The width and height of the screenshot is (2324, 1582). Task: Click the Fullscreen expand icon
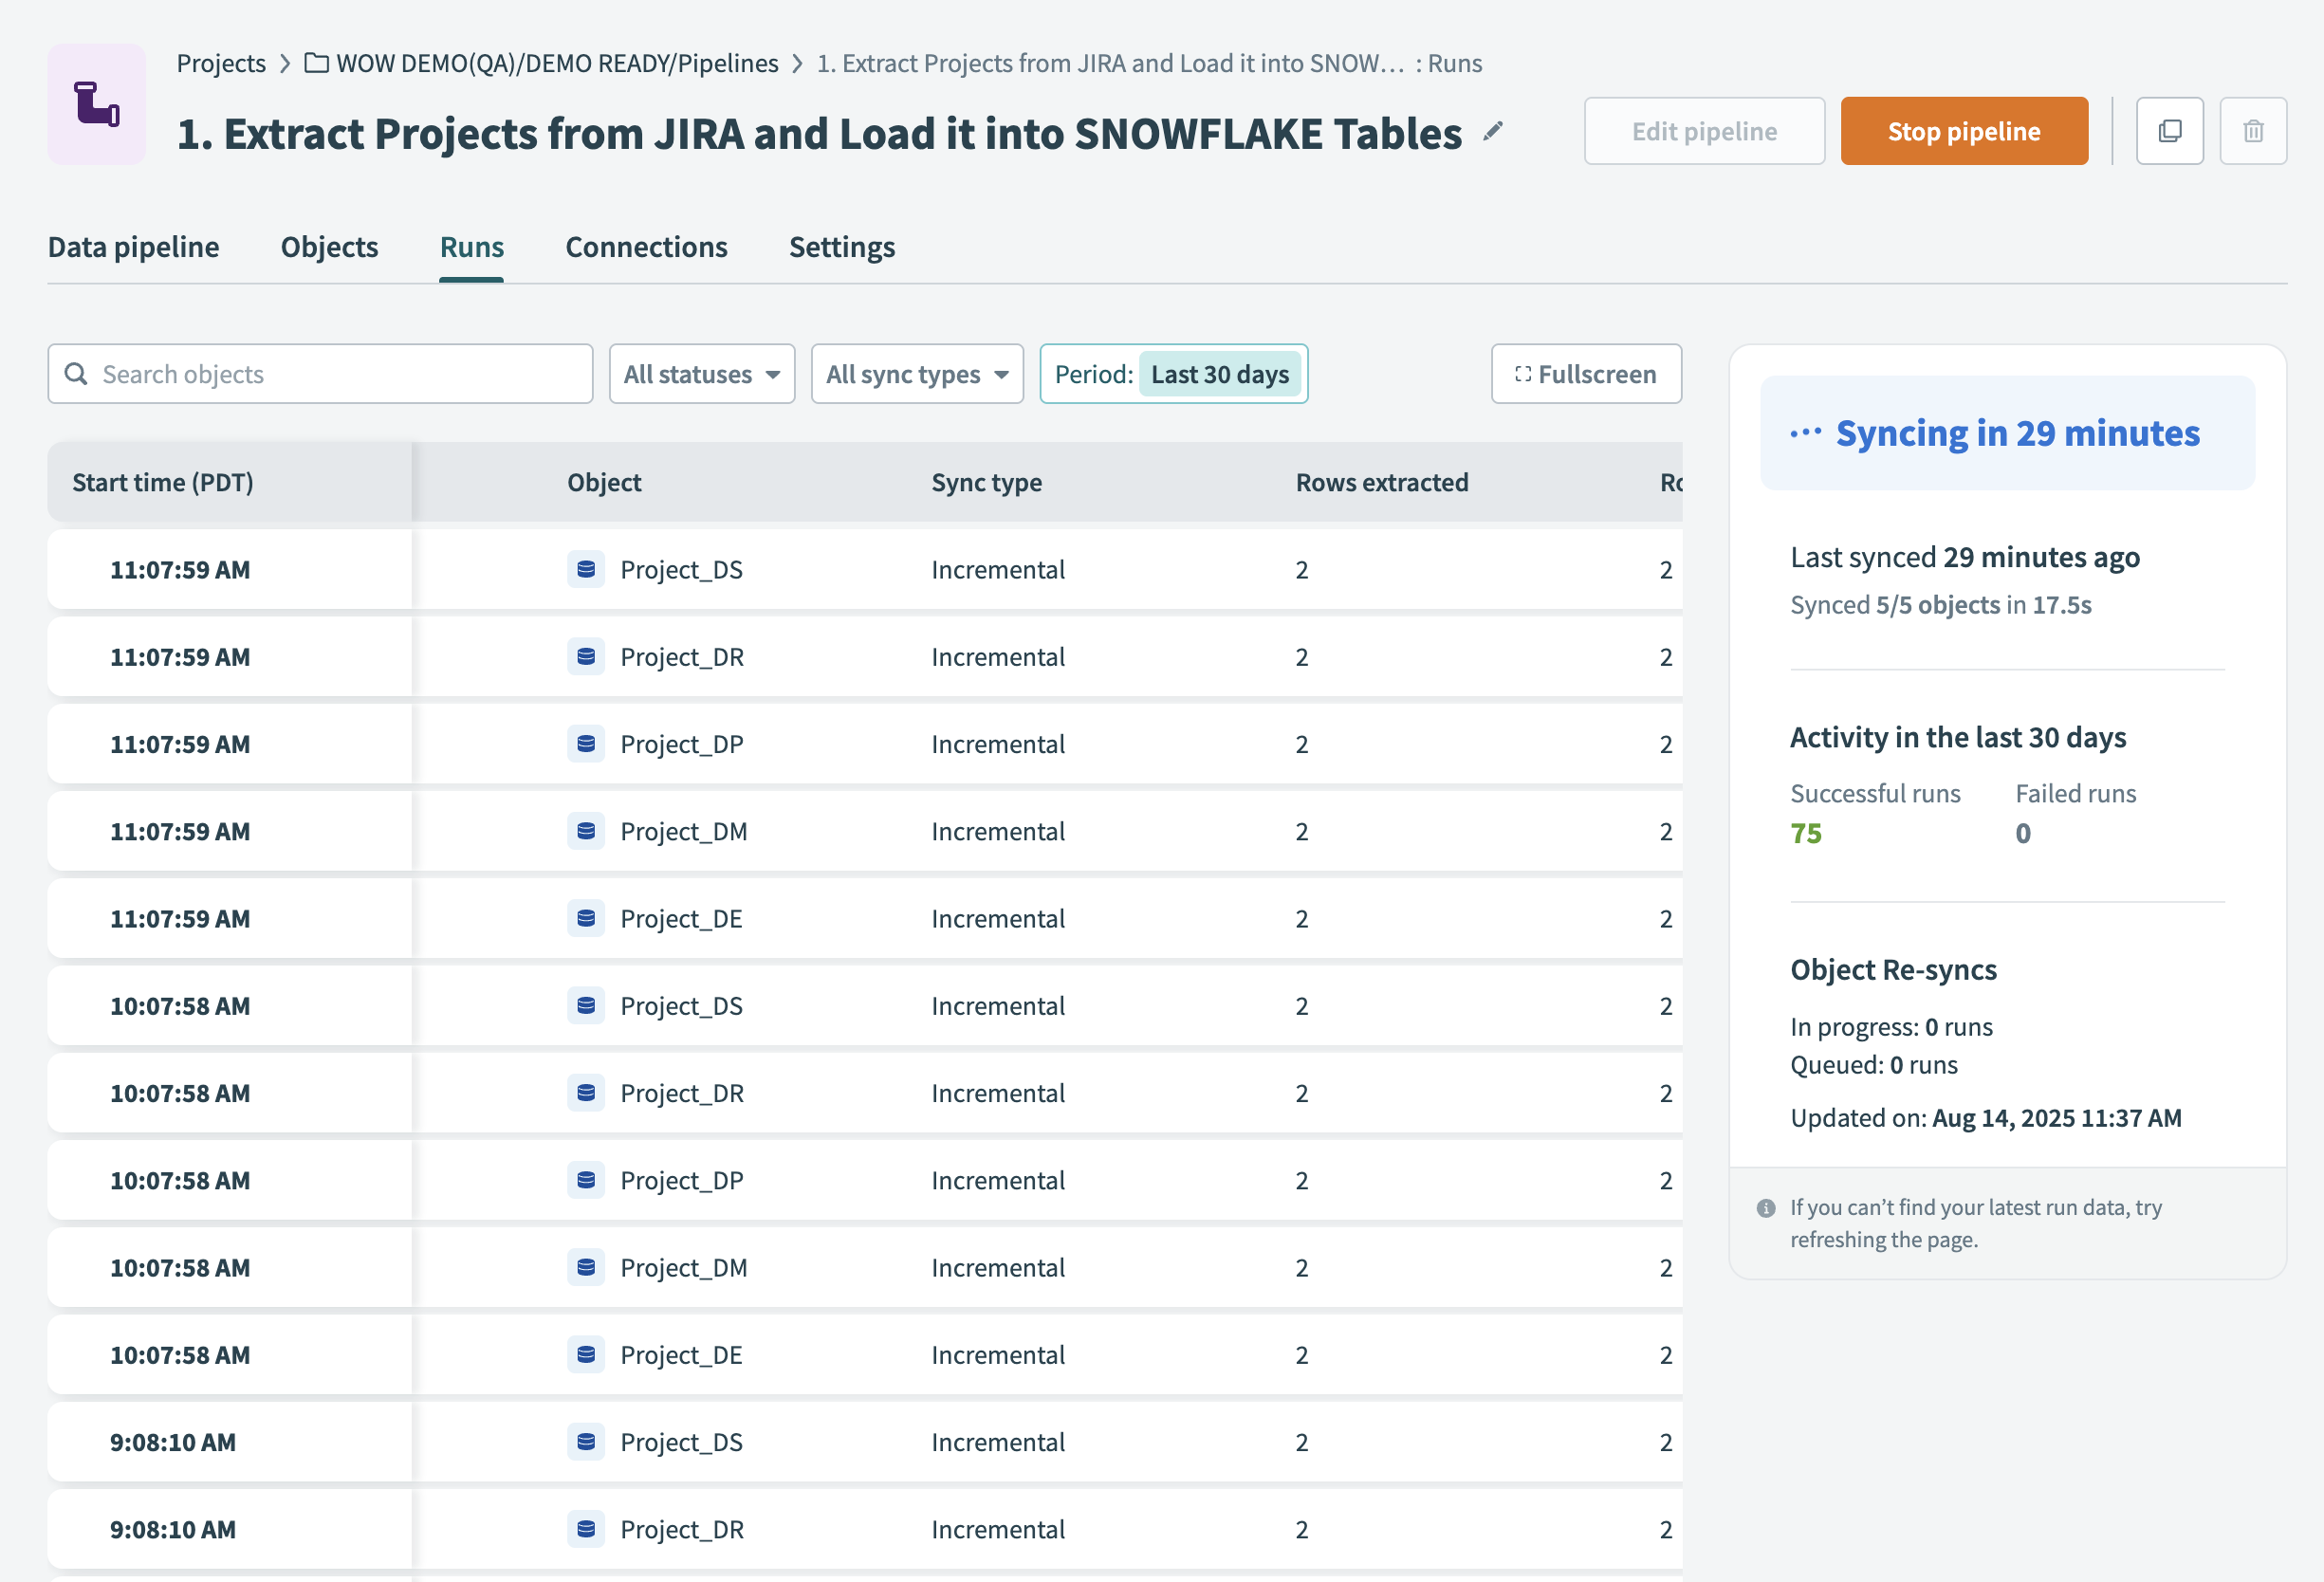pos(1524,373)
